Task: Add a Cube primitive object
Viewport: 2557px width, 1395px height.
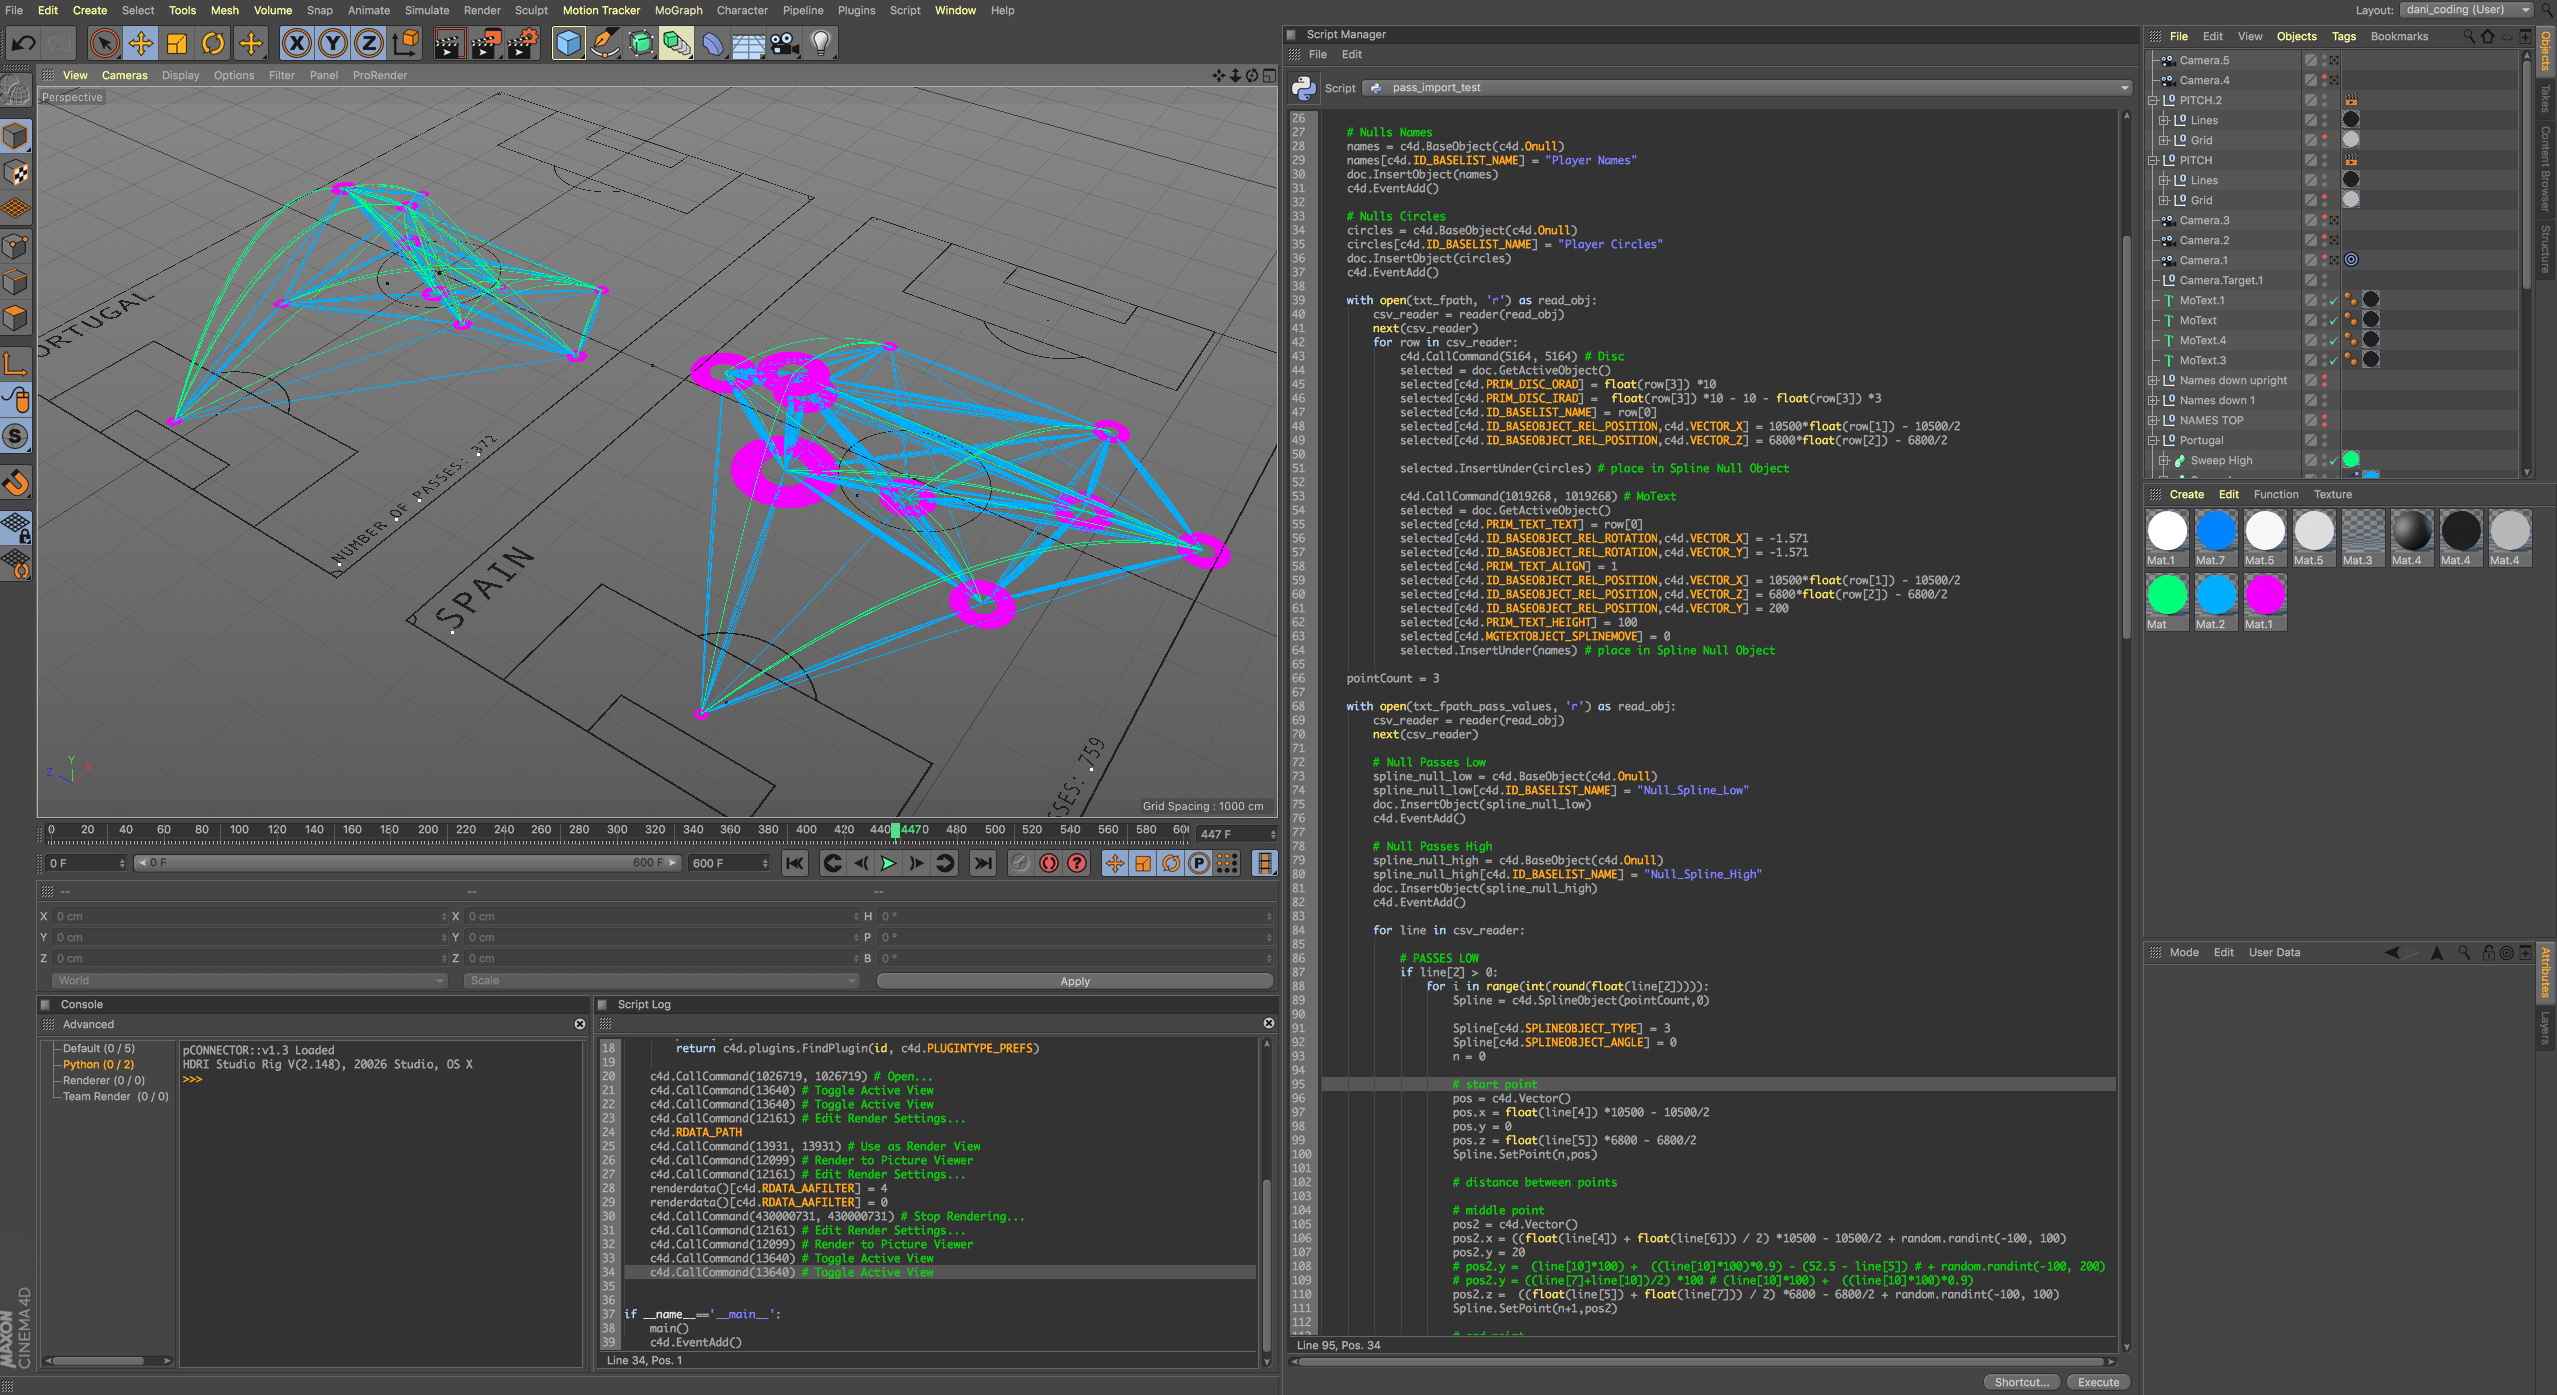Action: coord(568,43)
